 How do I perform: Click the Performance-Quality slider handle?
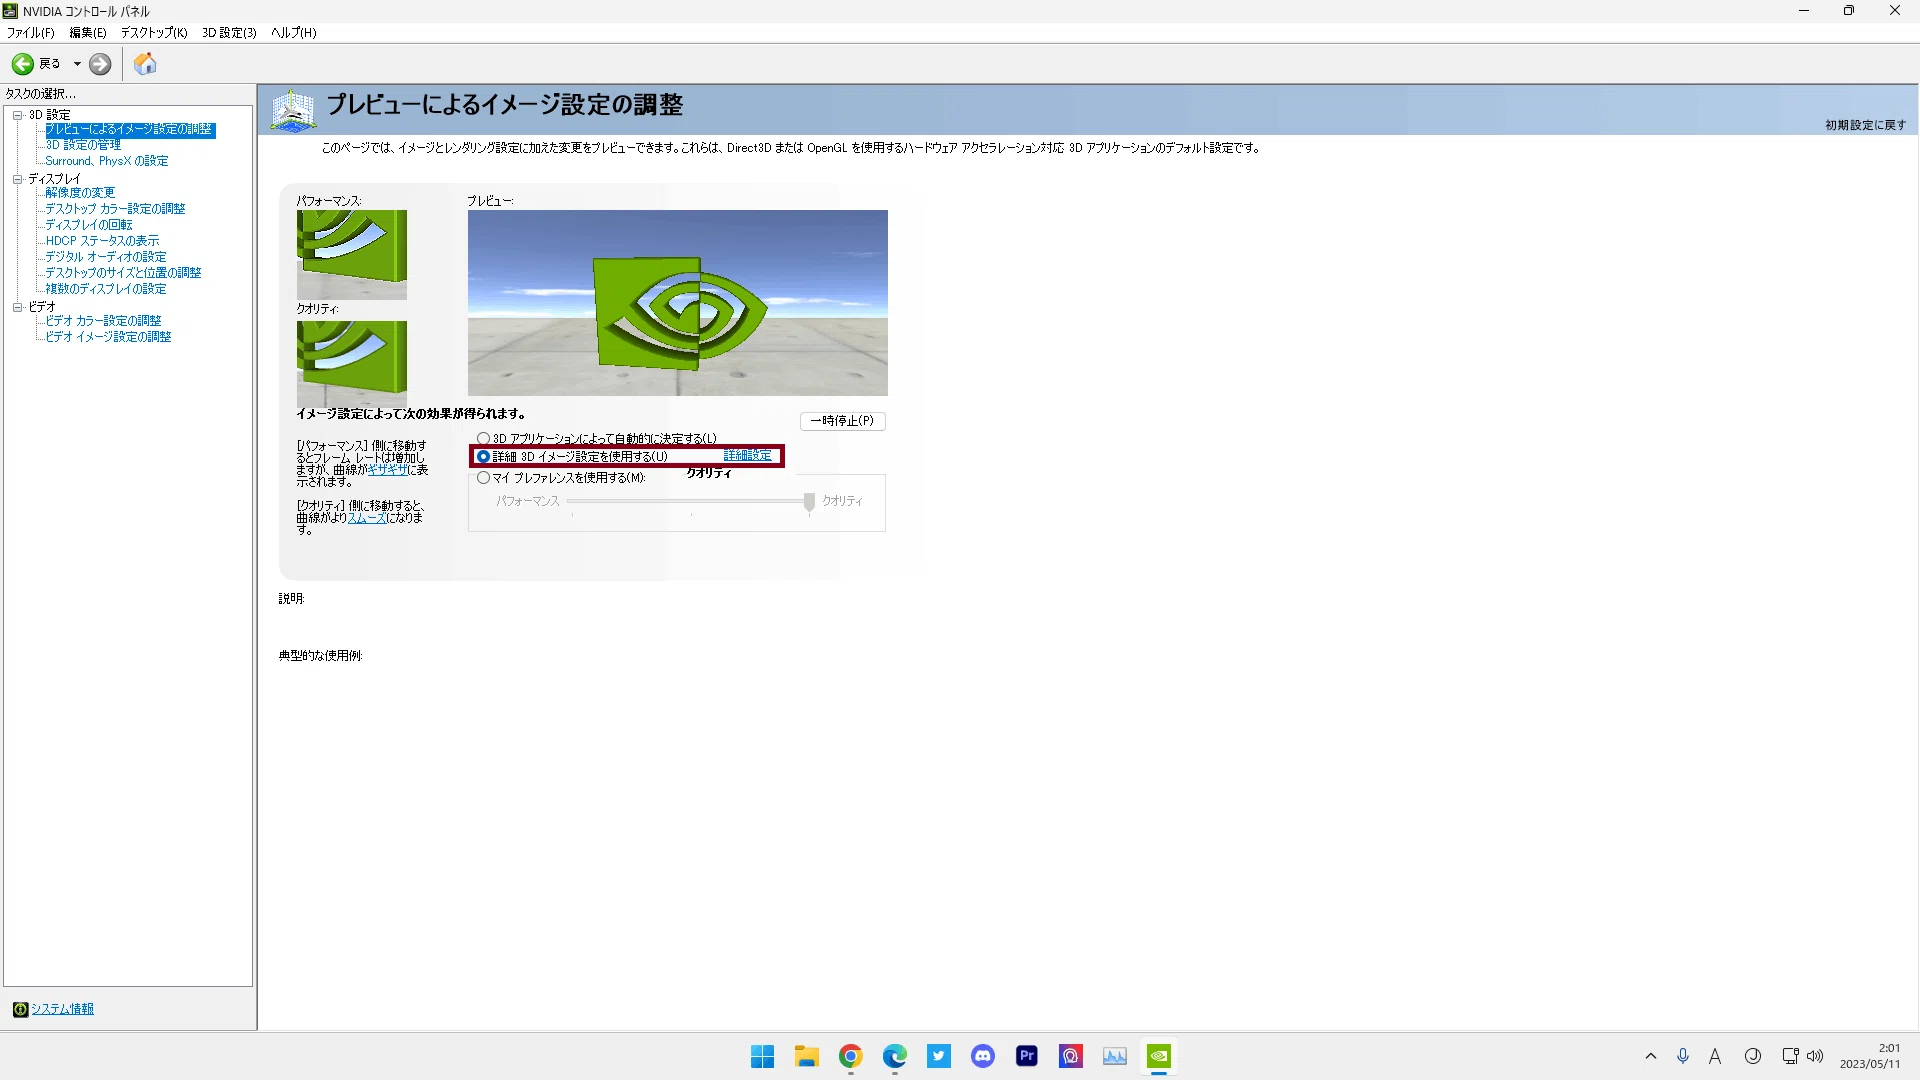809,502
